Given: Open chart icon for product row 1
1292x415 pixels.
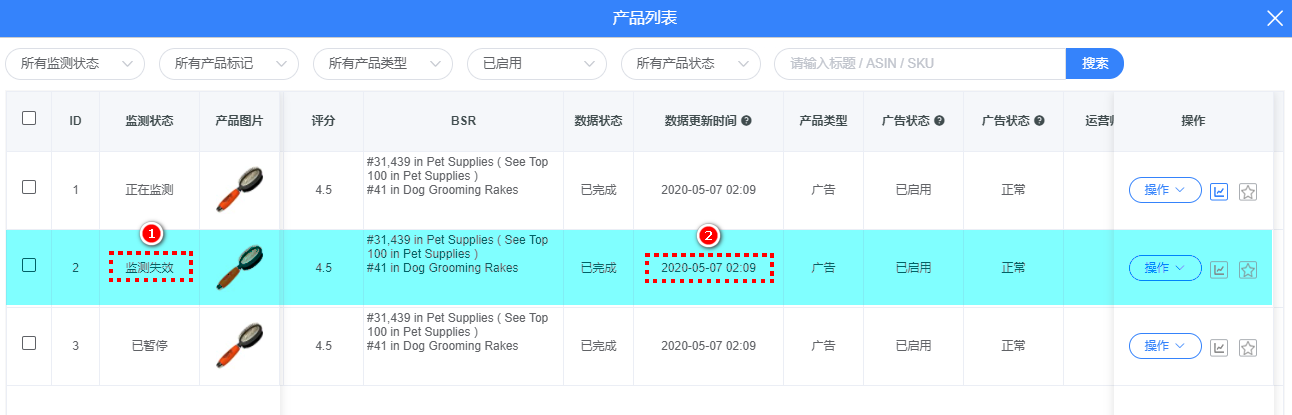Looking at the screenshot, I should [1219, 191].
